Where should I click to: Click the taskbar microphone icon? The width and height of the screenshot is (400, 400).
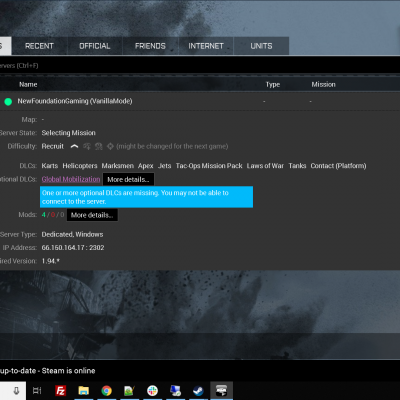[x=16, y=391]
